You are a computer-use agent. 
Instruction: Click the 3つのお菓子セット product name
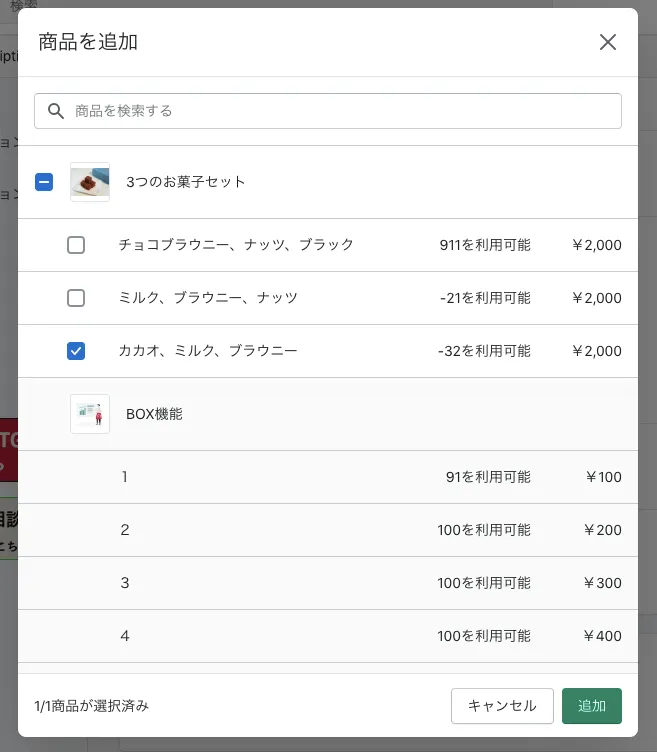click(x=186, y=182)
